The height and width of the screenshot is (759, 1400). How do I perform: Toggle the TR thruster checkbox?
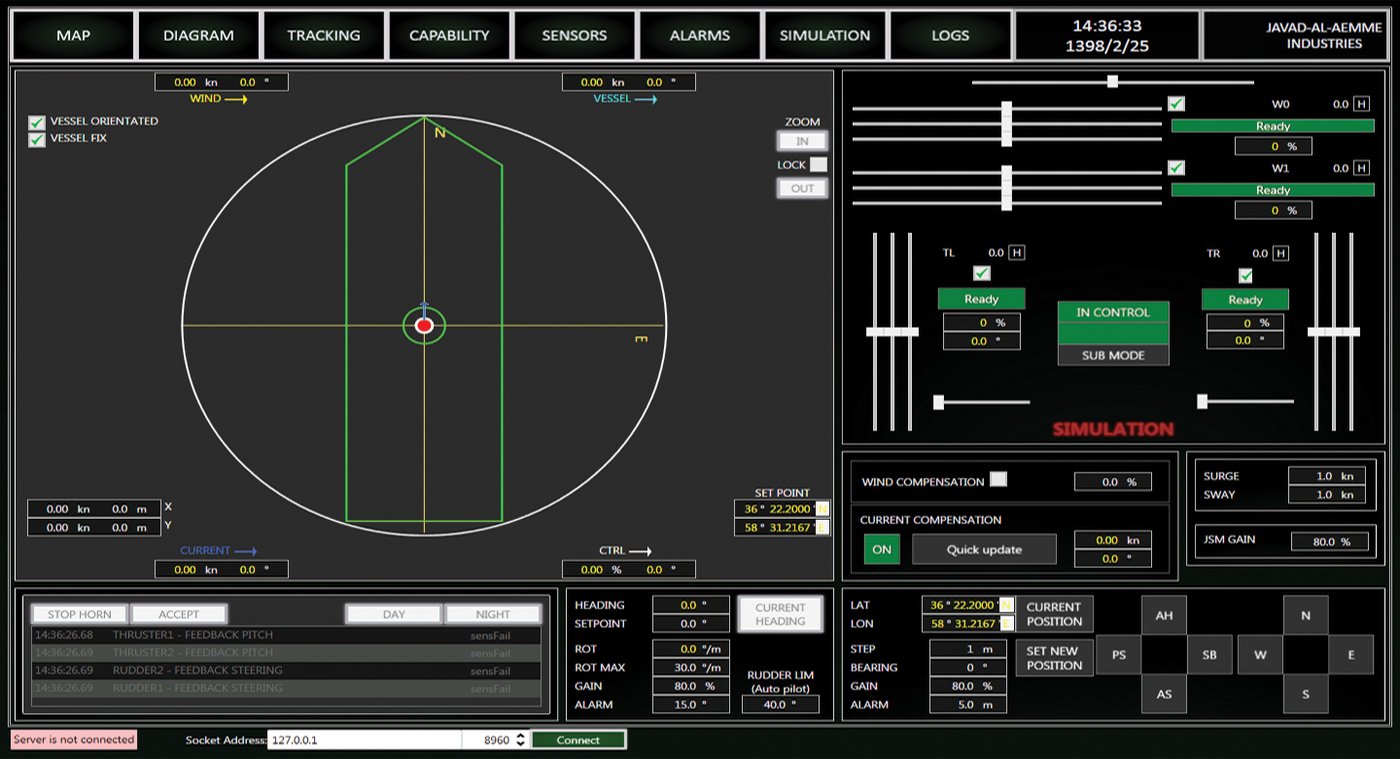(x=1245, y=276)
